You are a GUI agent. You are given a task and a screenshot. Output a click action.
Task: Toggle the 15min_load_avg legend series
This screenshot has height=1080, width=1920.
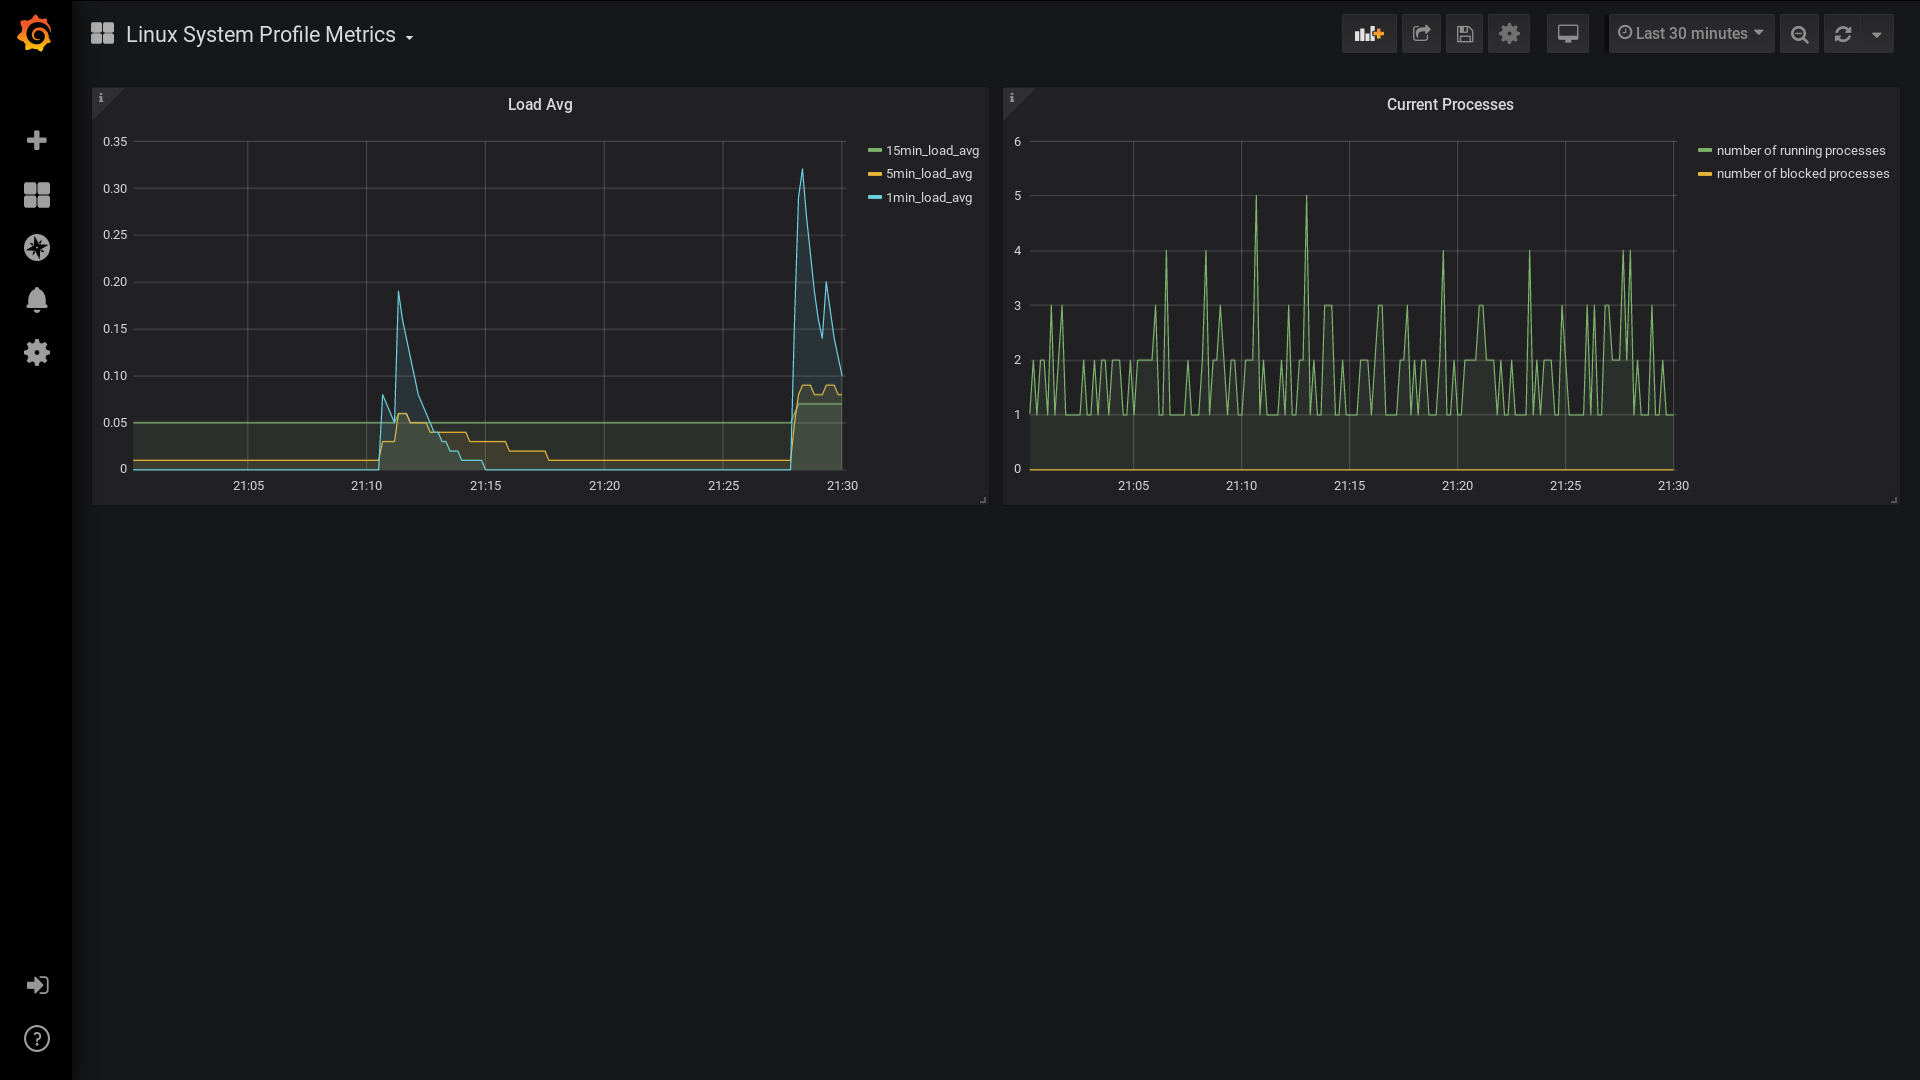[x=932, y=150]
